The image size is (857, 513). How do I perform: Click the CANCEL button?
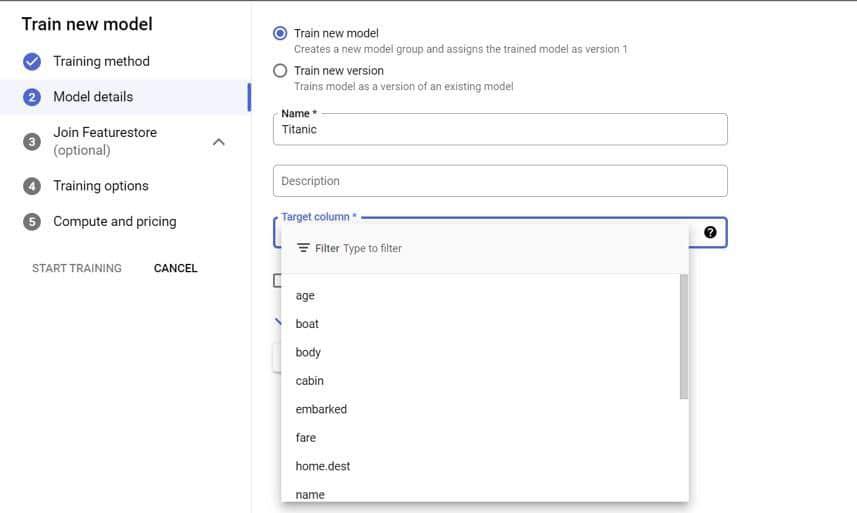175,268
